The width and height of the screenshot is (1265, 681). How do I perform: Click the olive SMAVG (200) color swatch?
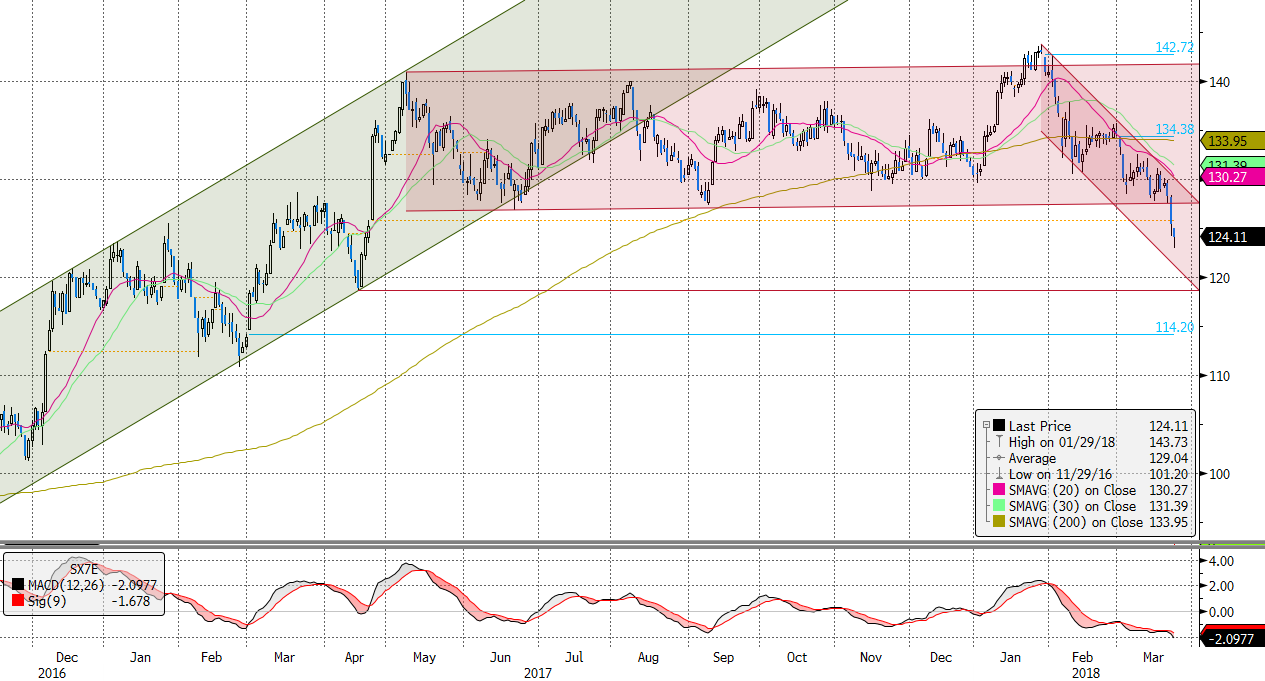(998, 522)
